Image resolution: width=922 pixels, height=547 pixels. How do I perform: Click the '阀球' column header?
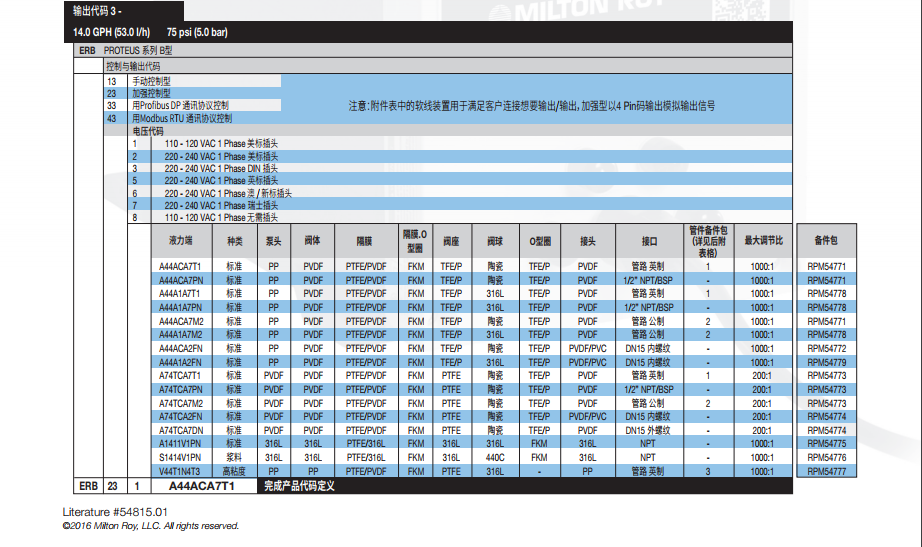pyautogui.click(x=495, y=241)
